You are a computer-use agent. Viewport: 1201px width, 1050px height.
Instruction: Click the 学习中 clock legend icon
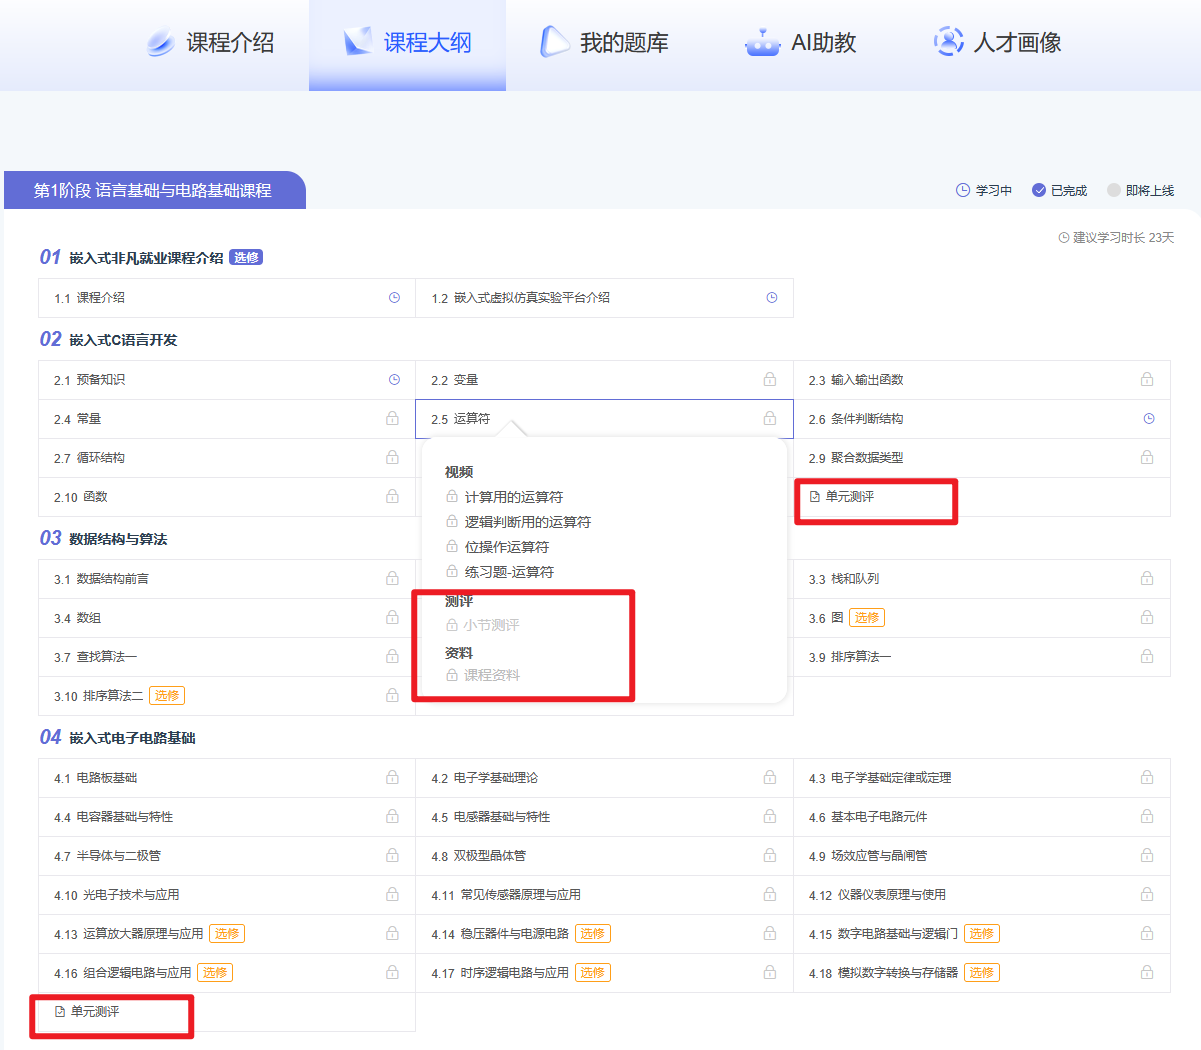[963, 190]
